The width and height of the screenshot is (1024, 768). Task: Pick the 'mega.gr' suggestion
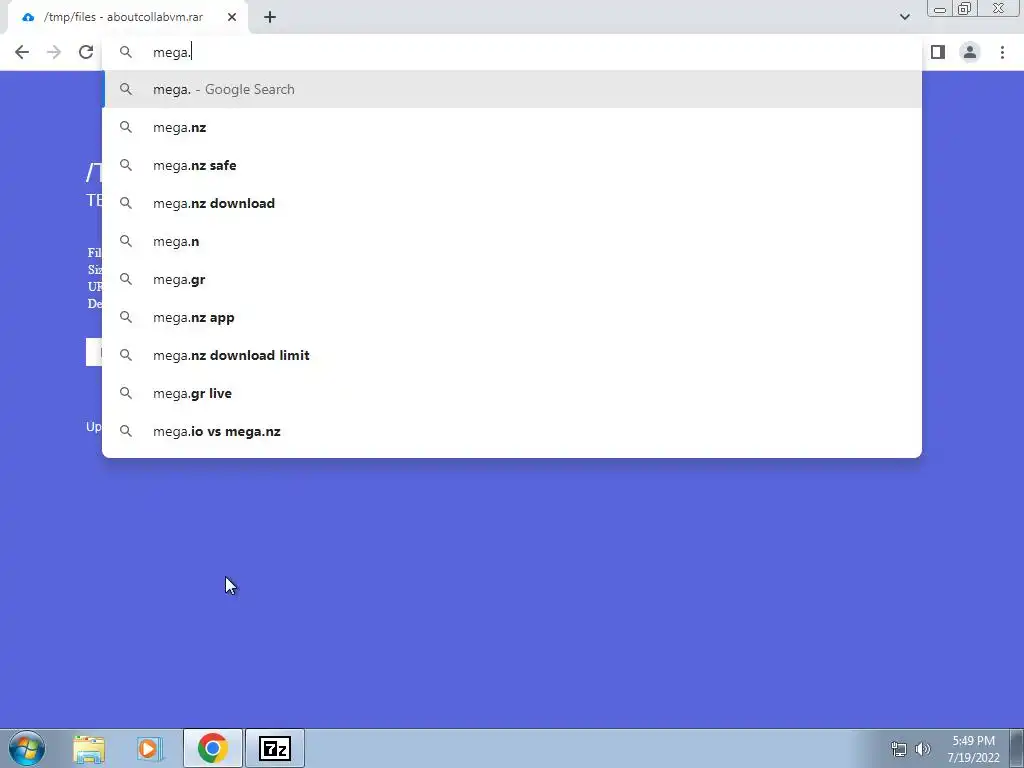pyautogui.click(x=512, y=279)
